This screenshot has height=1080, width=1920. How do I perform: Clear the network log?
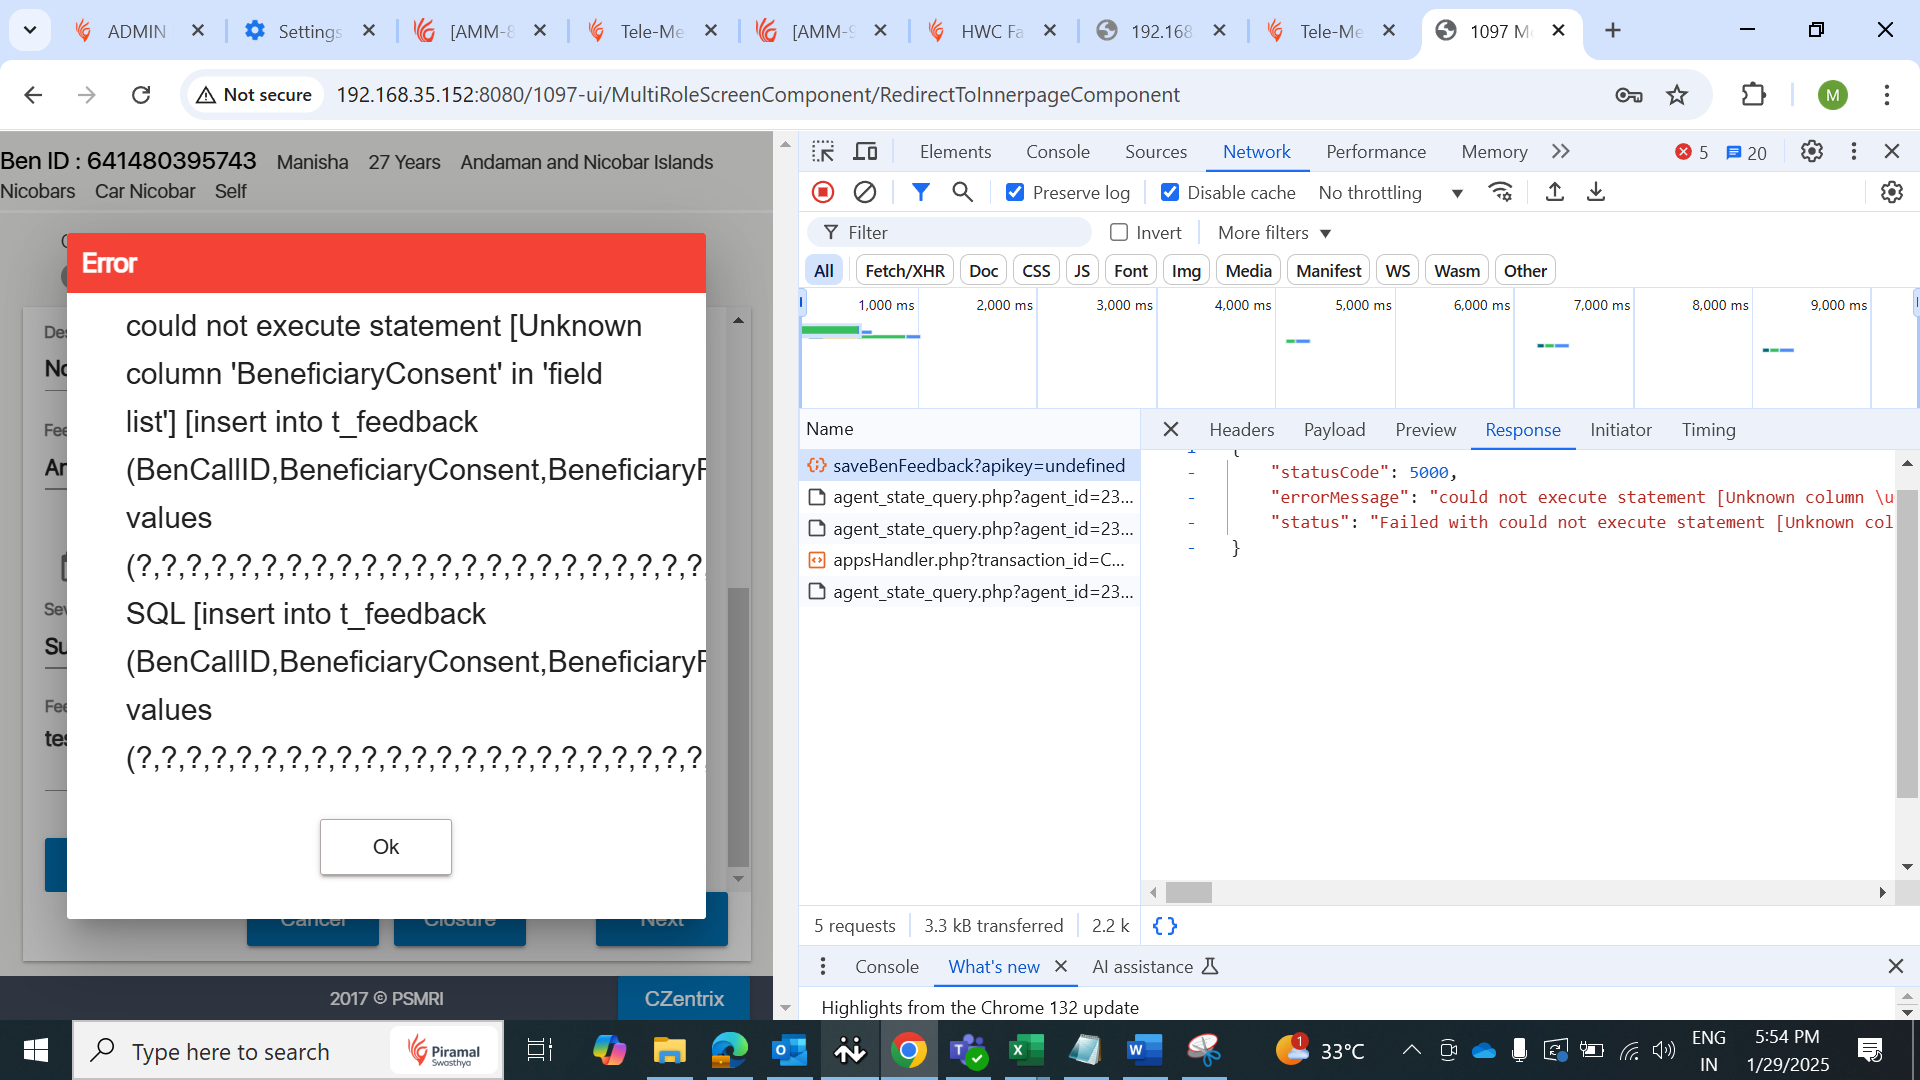click(865, 192)
